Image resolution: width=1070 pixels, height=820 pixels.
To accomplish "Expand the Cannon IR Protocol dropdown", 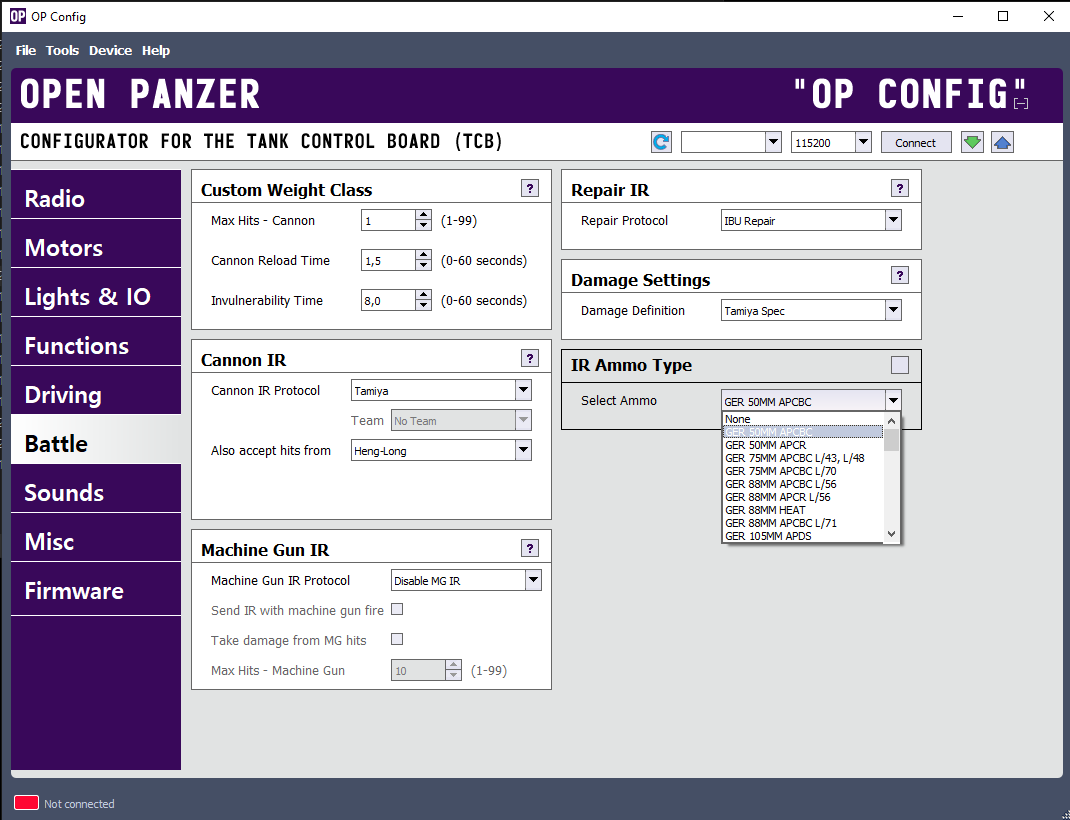I will [x=522, y=390].
